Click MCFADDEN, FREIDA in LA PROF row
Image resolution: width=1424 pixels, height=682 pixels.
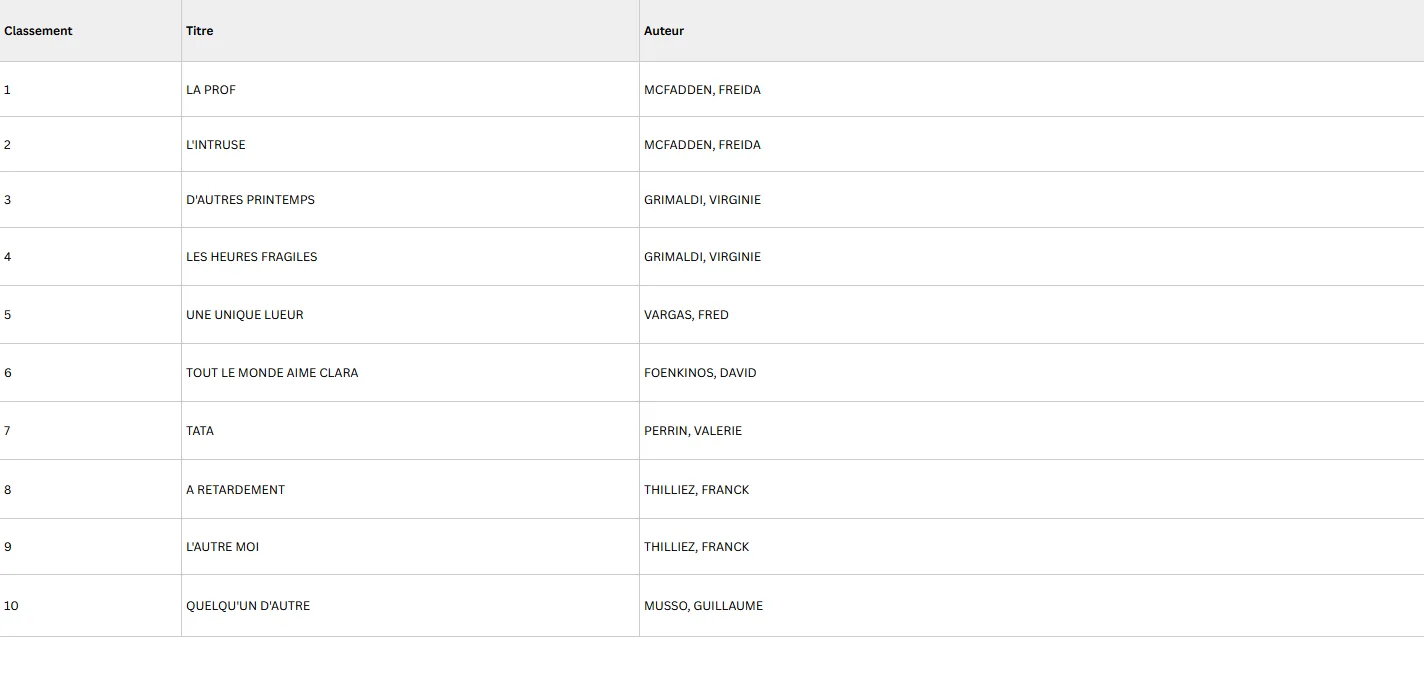pyautogui.click(x=702, y=90)
